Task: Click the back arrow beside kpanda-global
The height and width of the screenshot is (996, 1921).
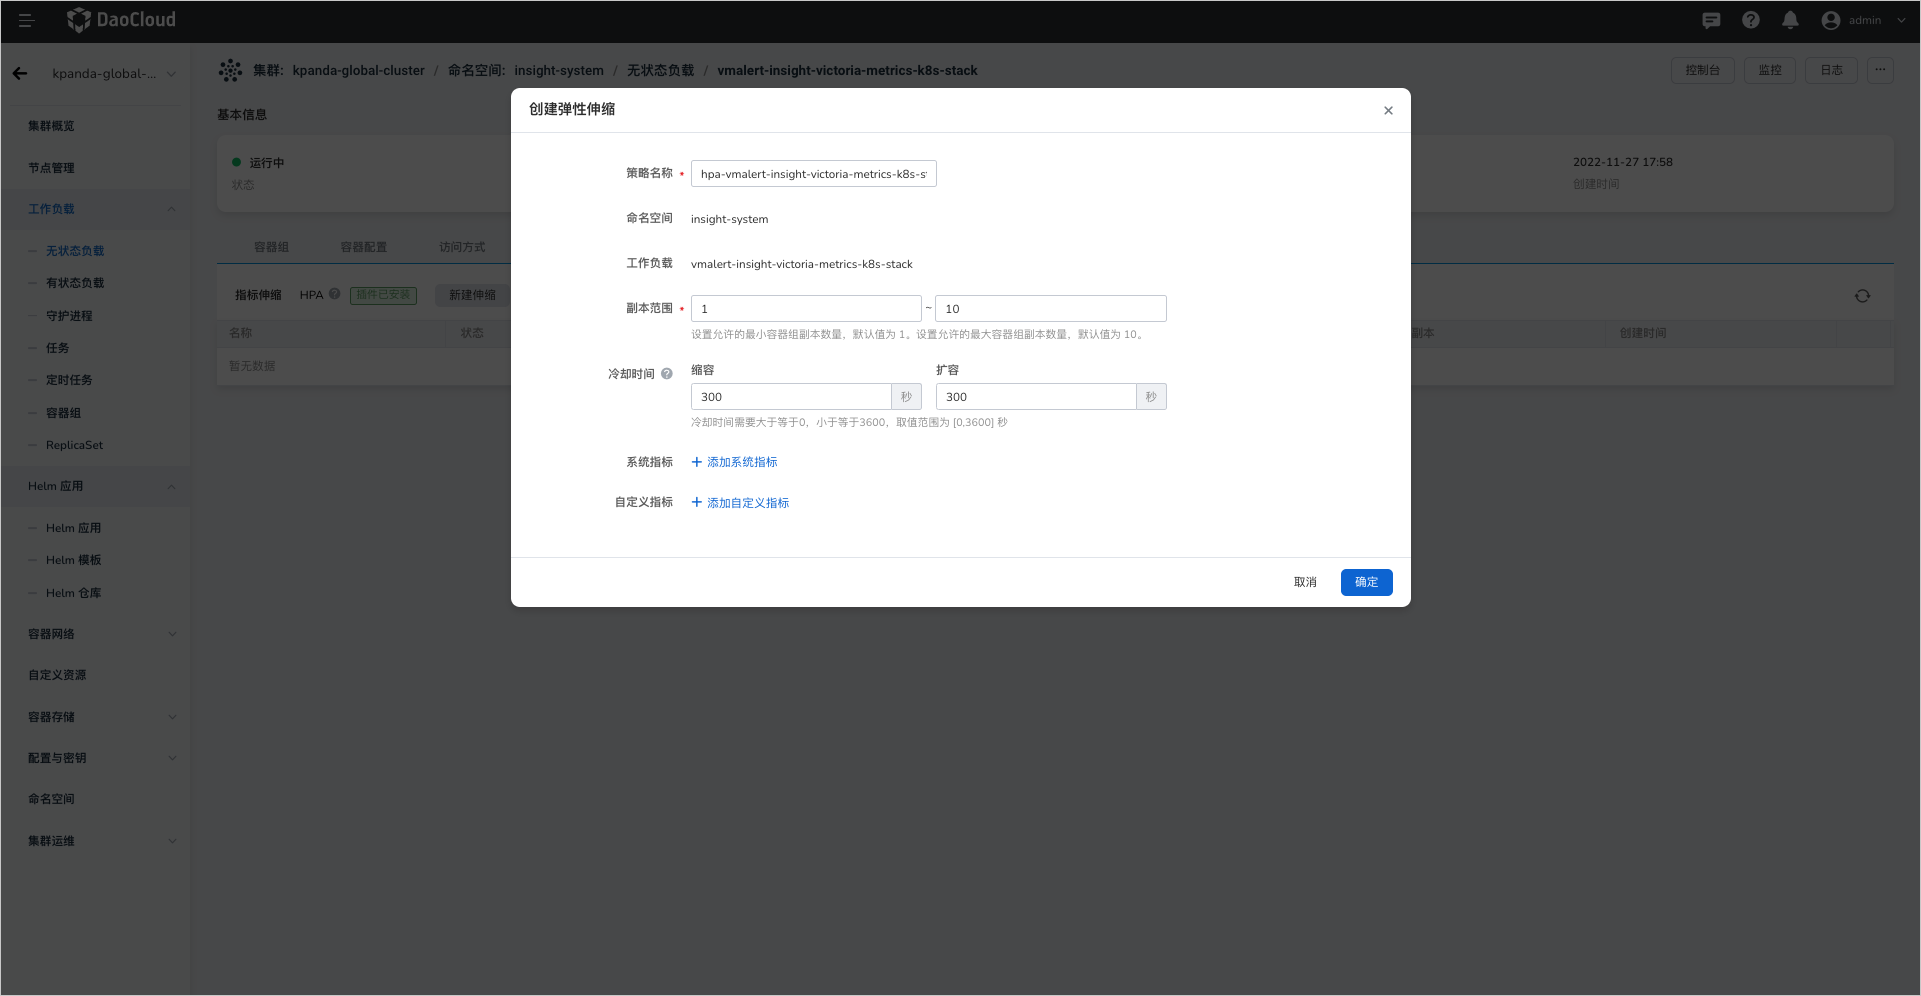Action: coord(20,73)
